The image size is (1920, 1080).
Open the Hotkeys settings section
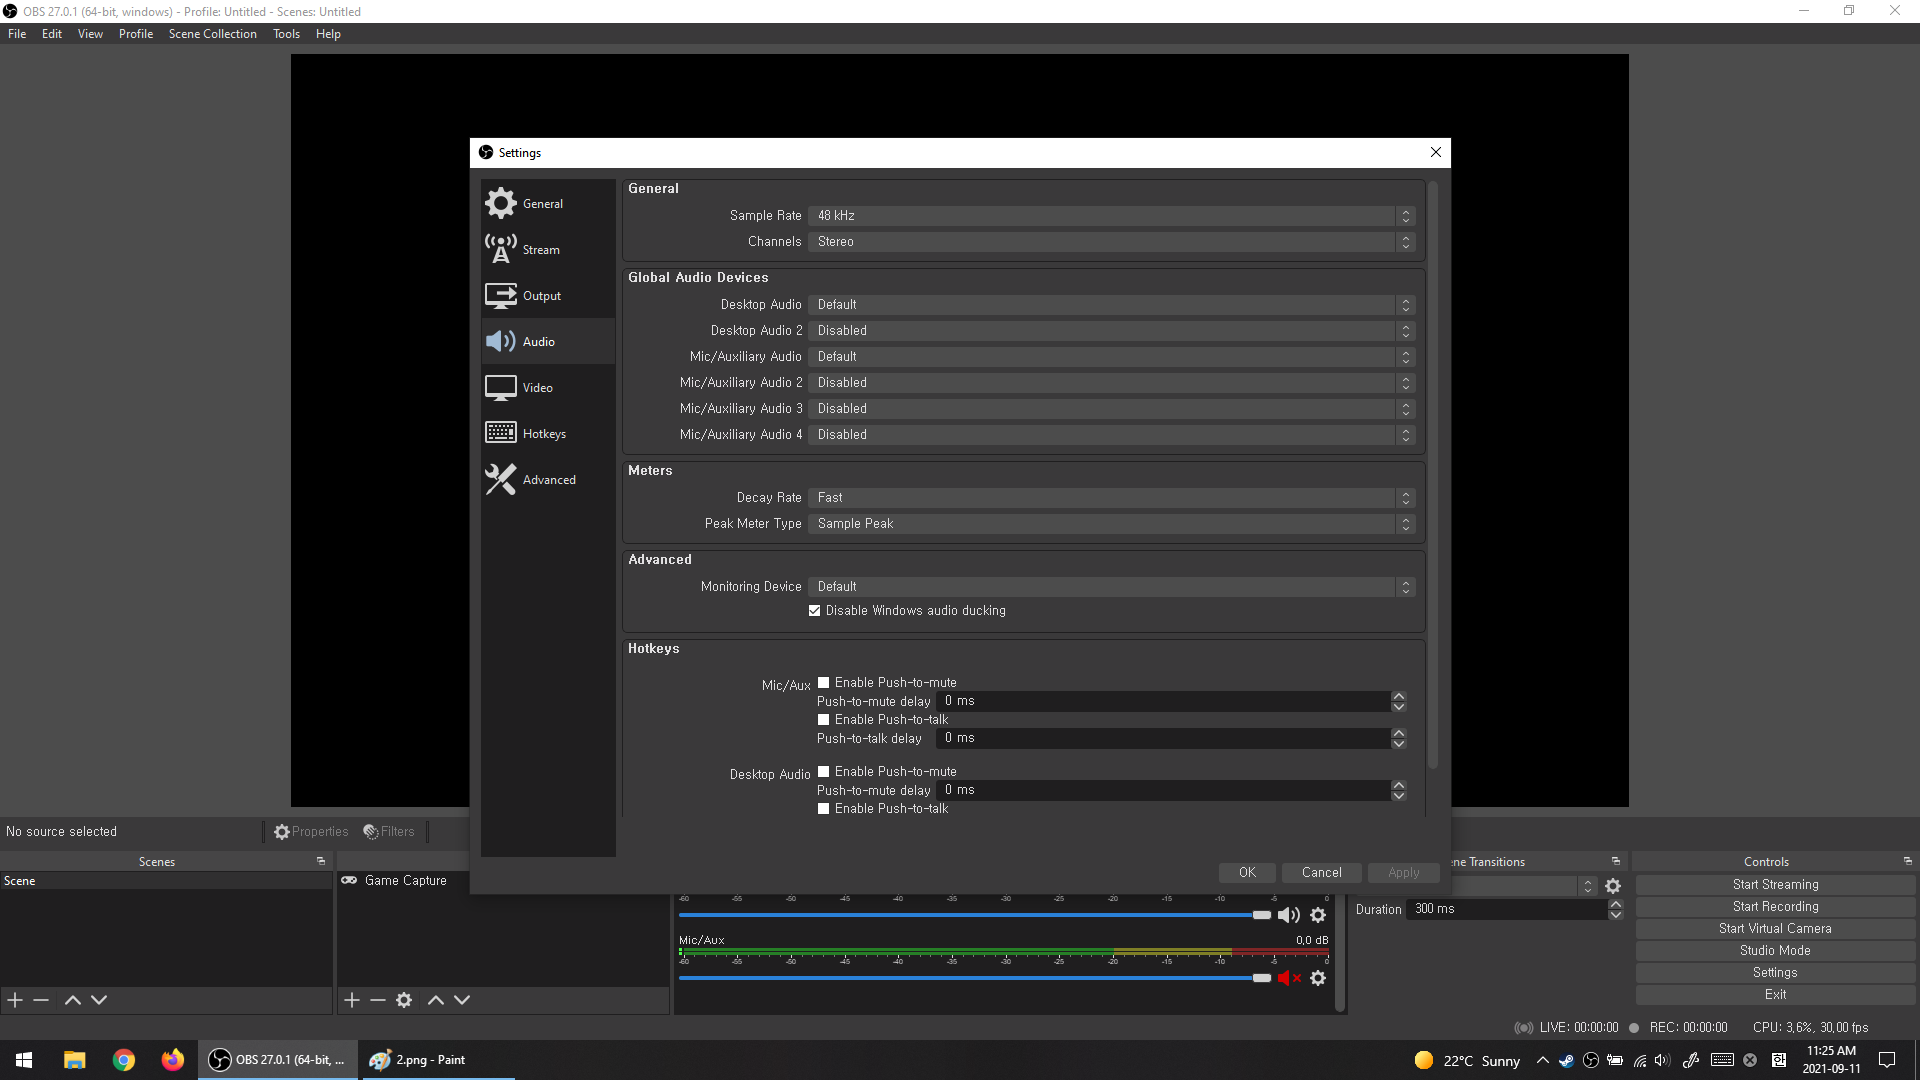pos(544,434)
